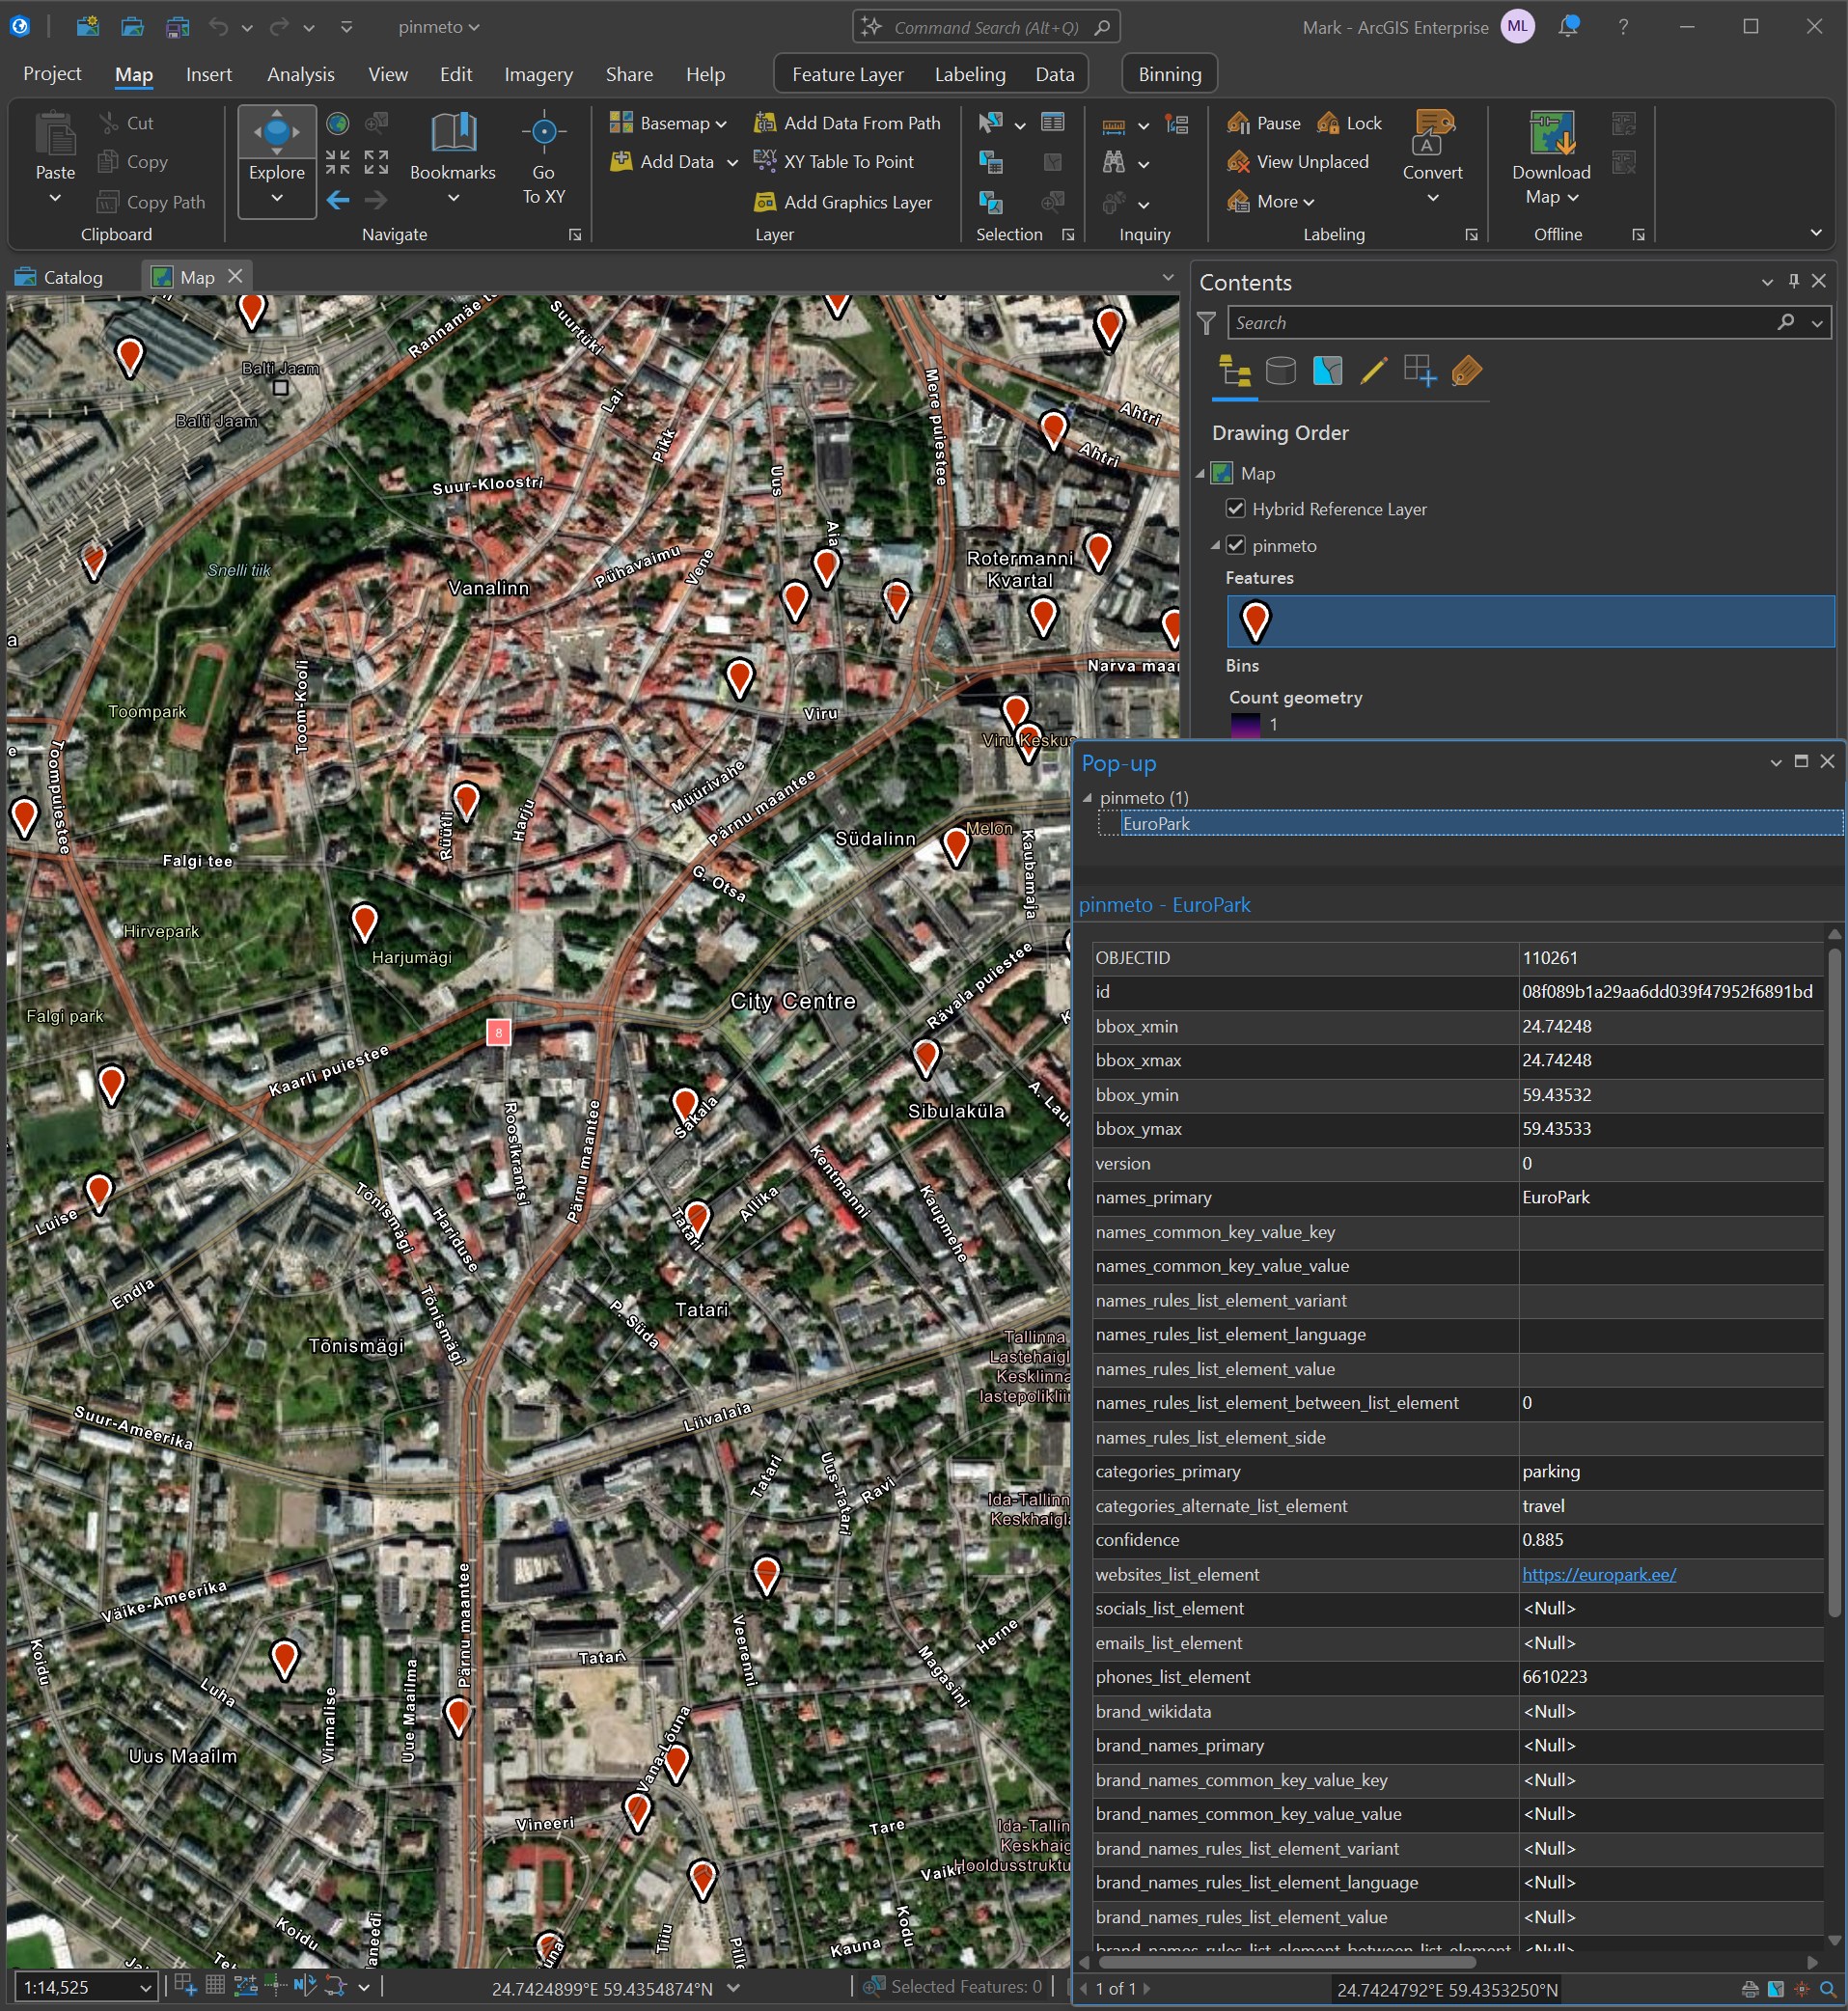Select List By Data Source icon
The height and width of the screenshot is (2011, 1848).
coord(1281,371)
